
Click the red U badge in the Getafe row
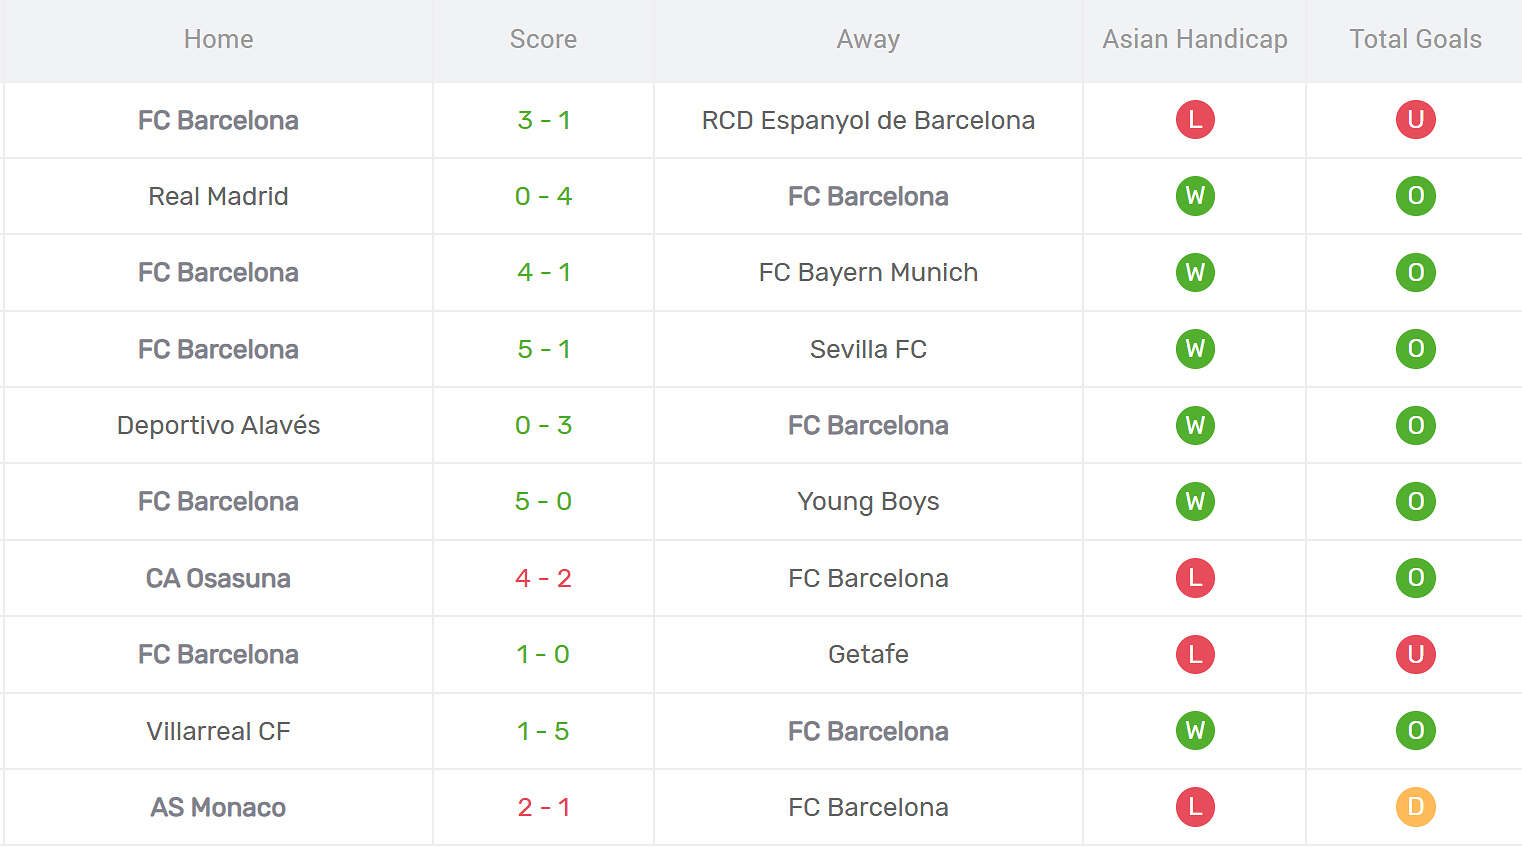point(1415,654)
